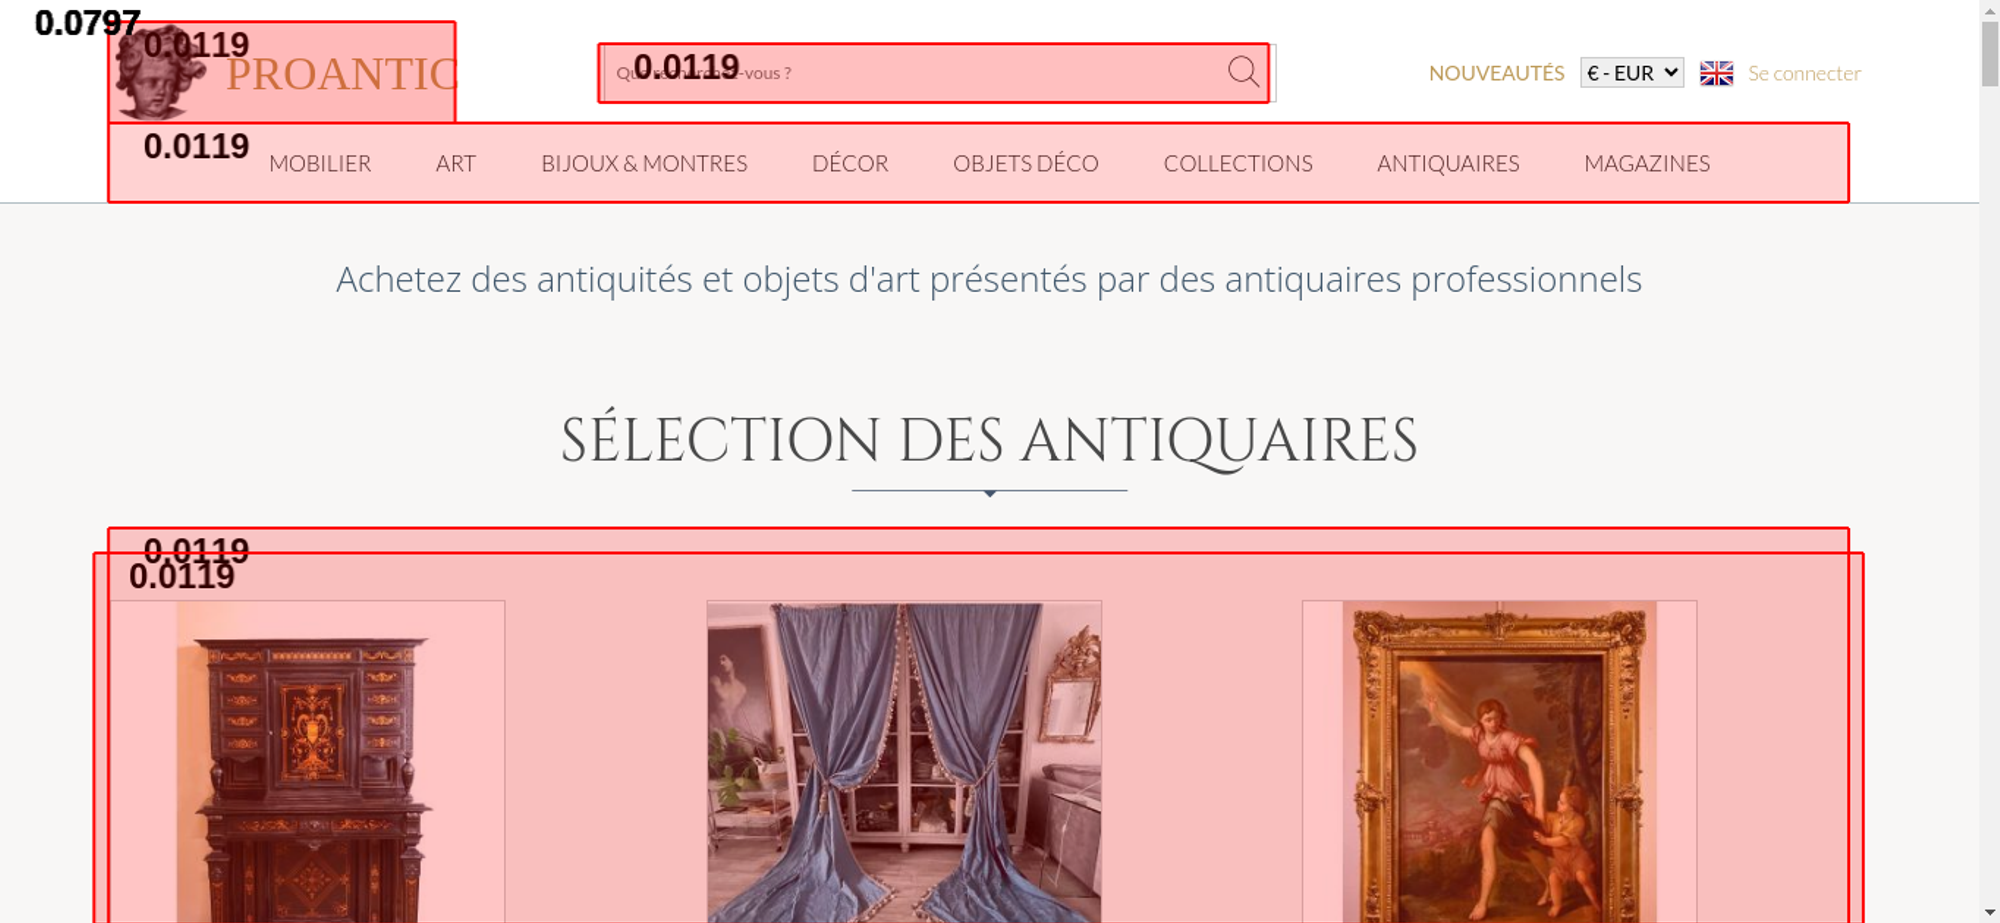Open the € - EUR currency dropdown

point(1631,73)
